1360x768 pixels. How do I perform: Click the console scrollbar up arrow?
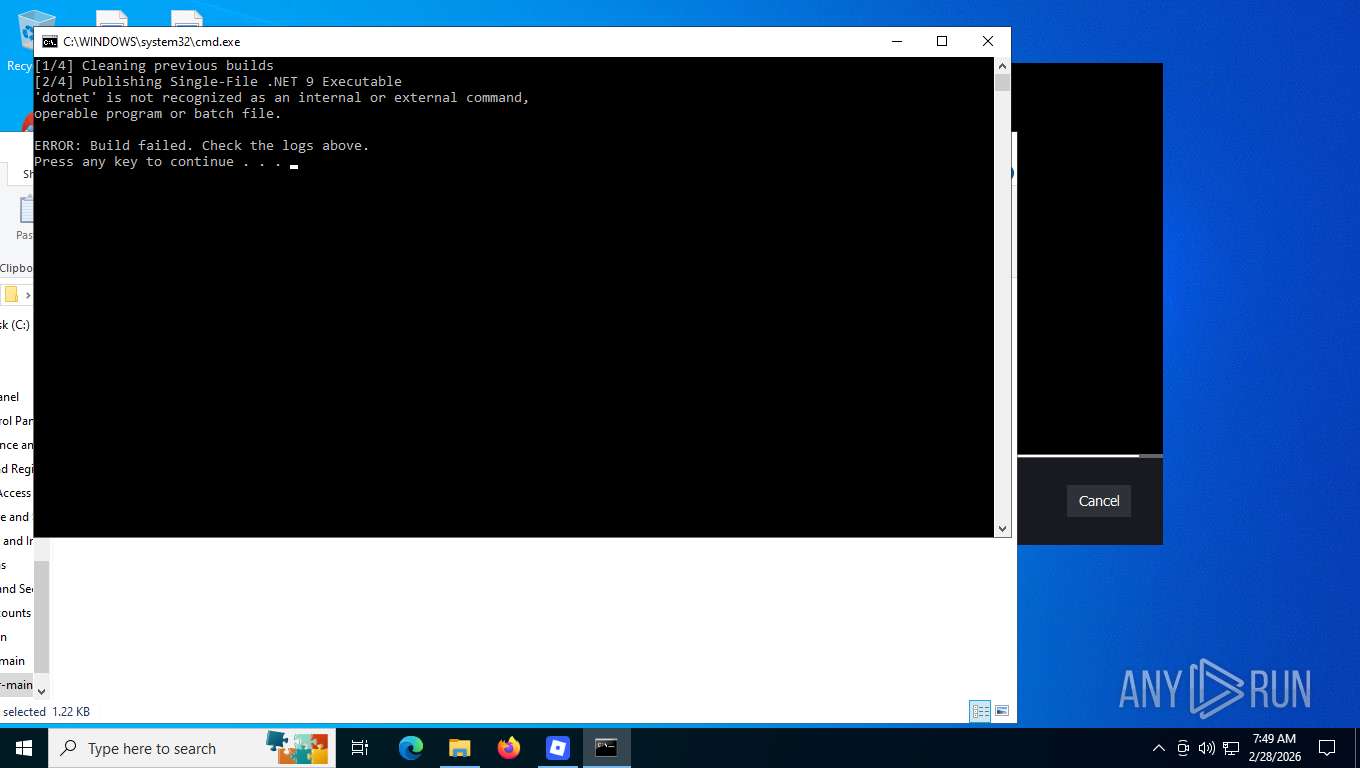pos(1002,66)
